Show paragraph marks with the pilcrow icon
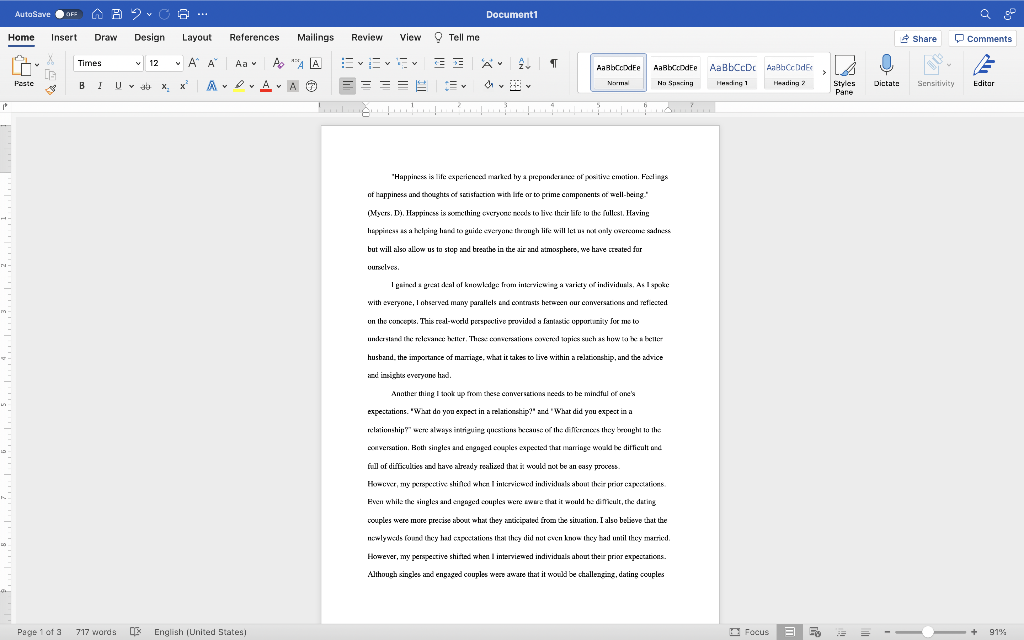The width and height of the screenshot is (1024, 640). pos(553,62)
